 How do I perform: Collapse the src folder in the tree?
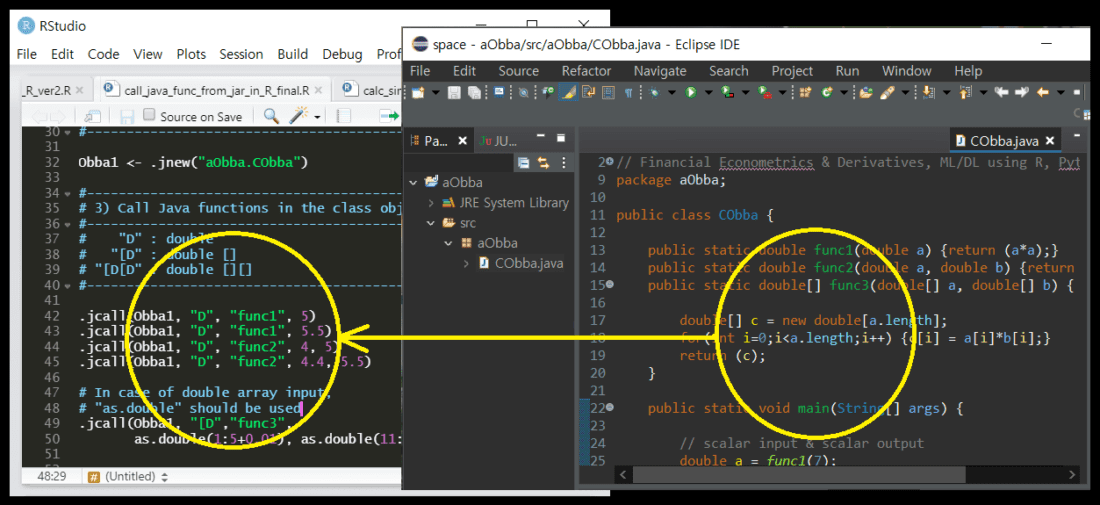pos(431,223)
